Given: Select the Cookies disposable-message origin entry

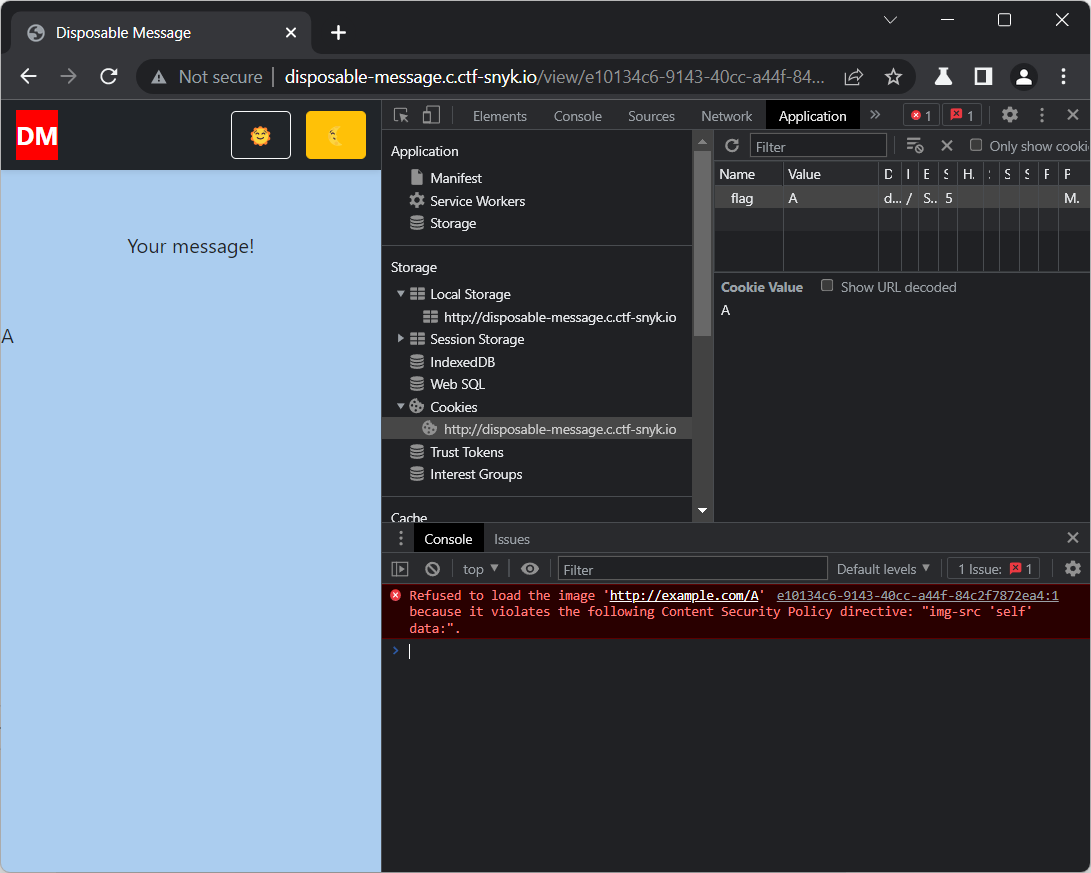Looking at the screenshot, I should click(x=537, y=429).
